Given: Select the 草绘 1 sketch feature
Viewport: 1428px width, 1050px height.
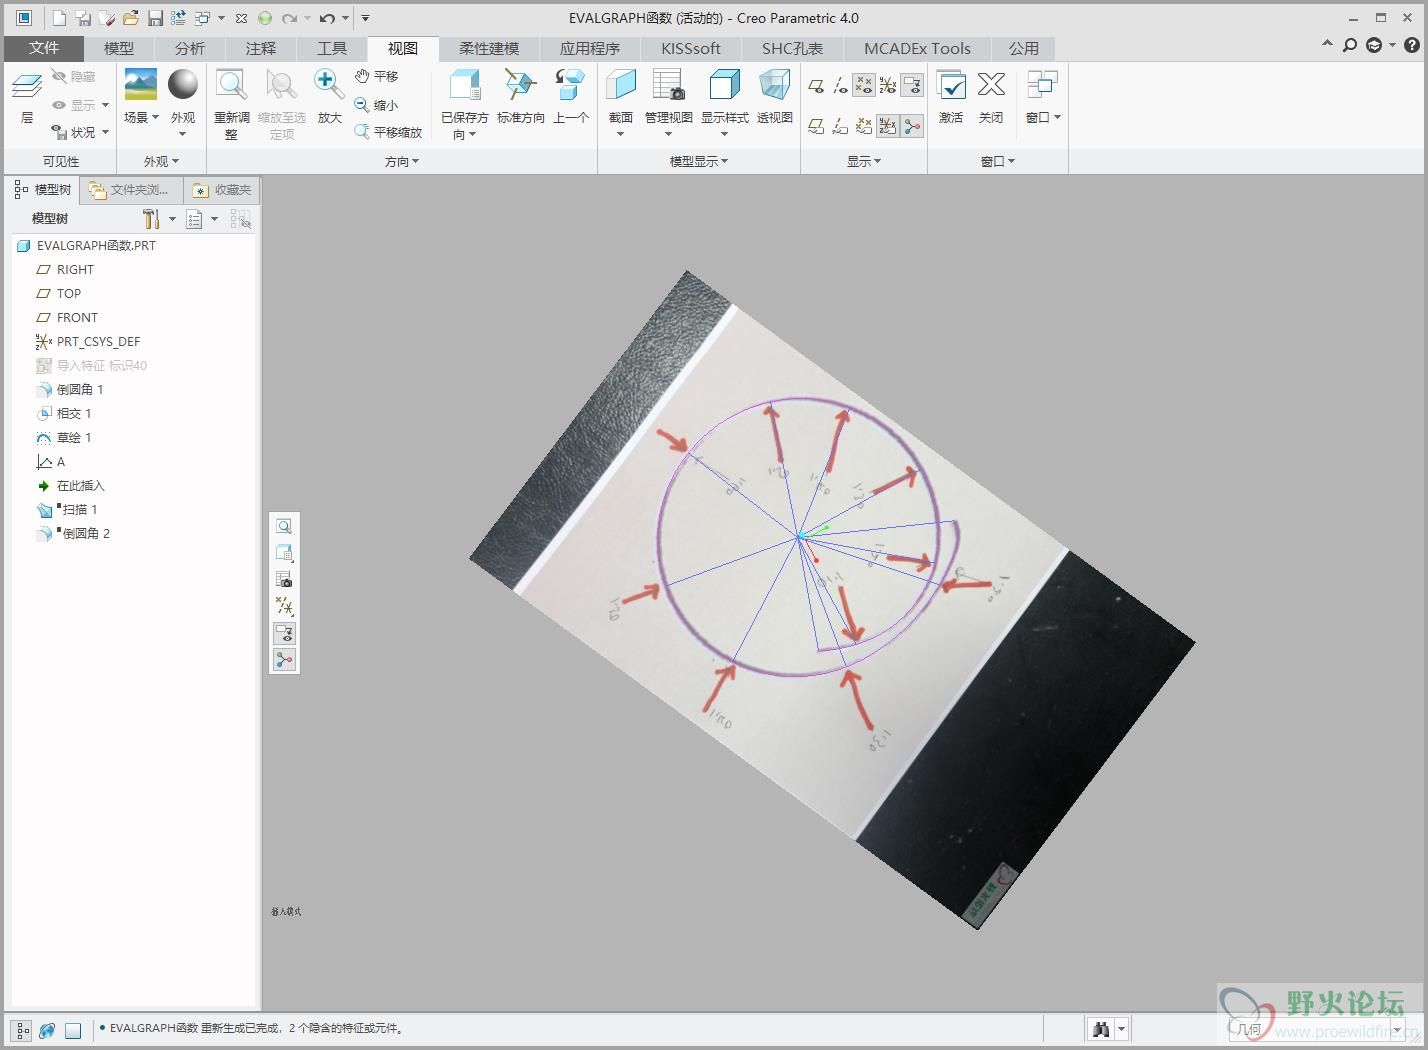Looking at the screenshot, I should pos(74,437).
